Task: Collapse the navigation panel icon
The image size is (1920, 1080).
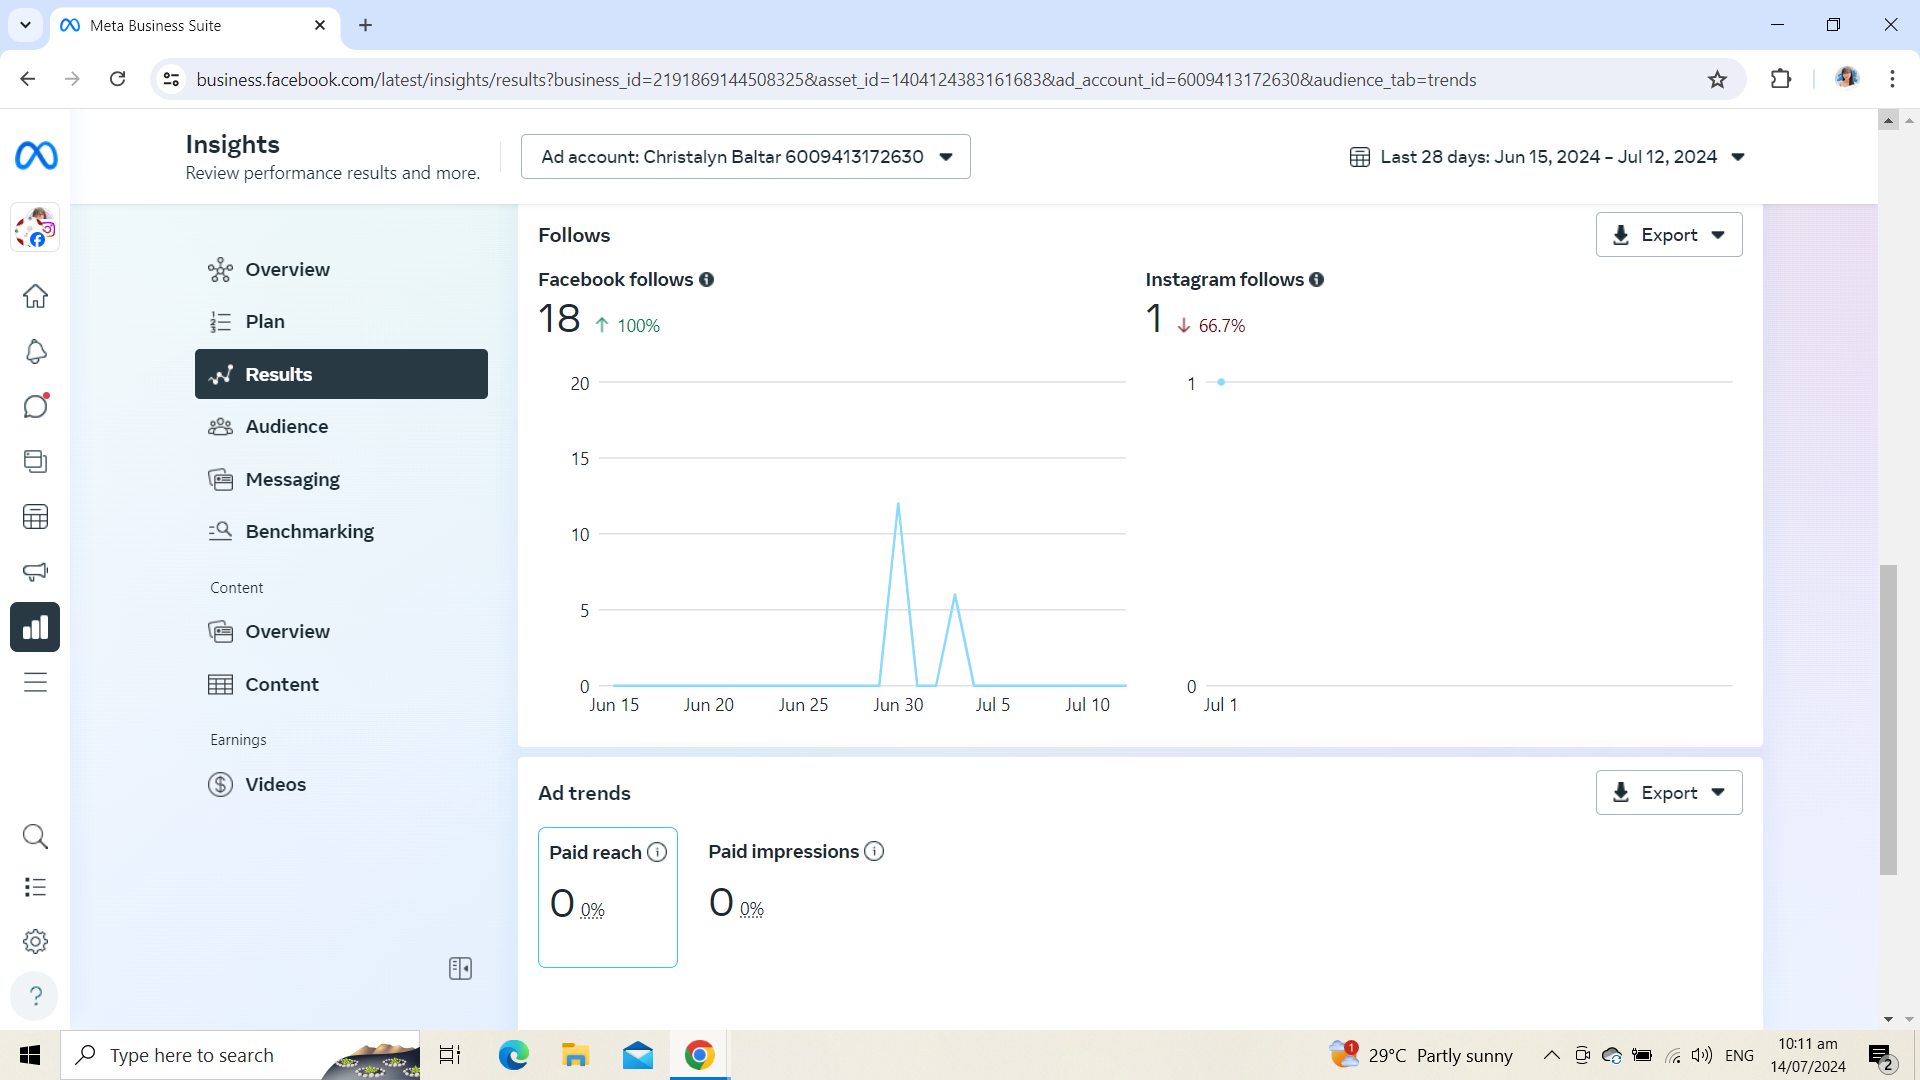Action: pos(460,968)
